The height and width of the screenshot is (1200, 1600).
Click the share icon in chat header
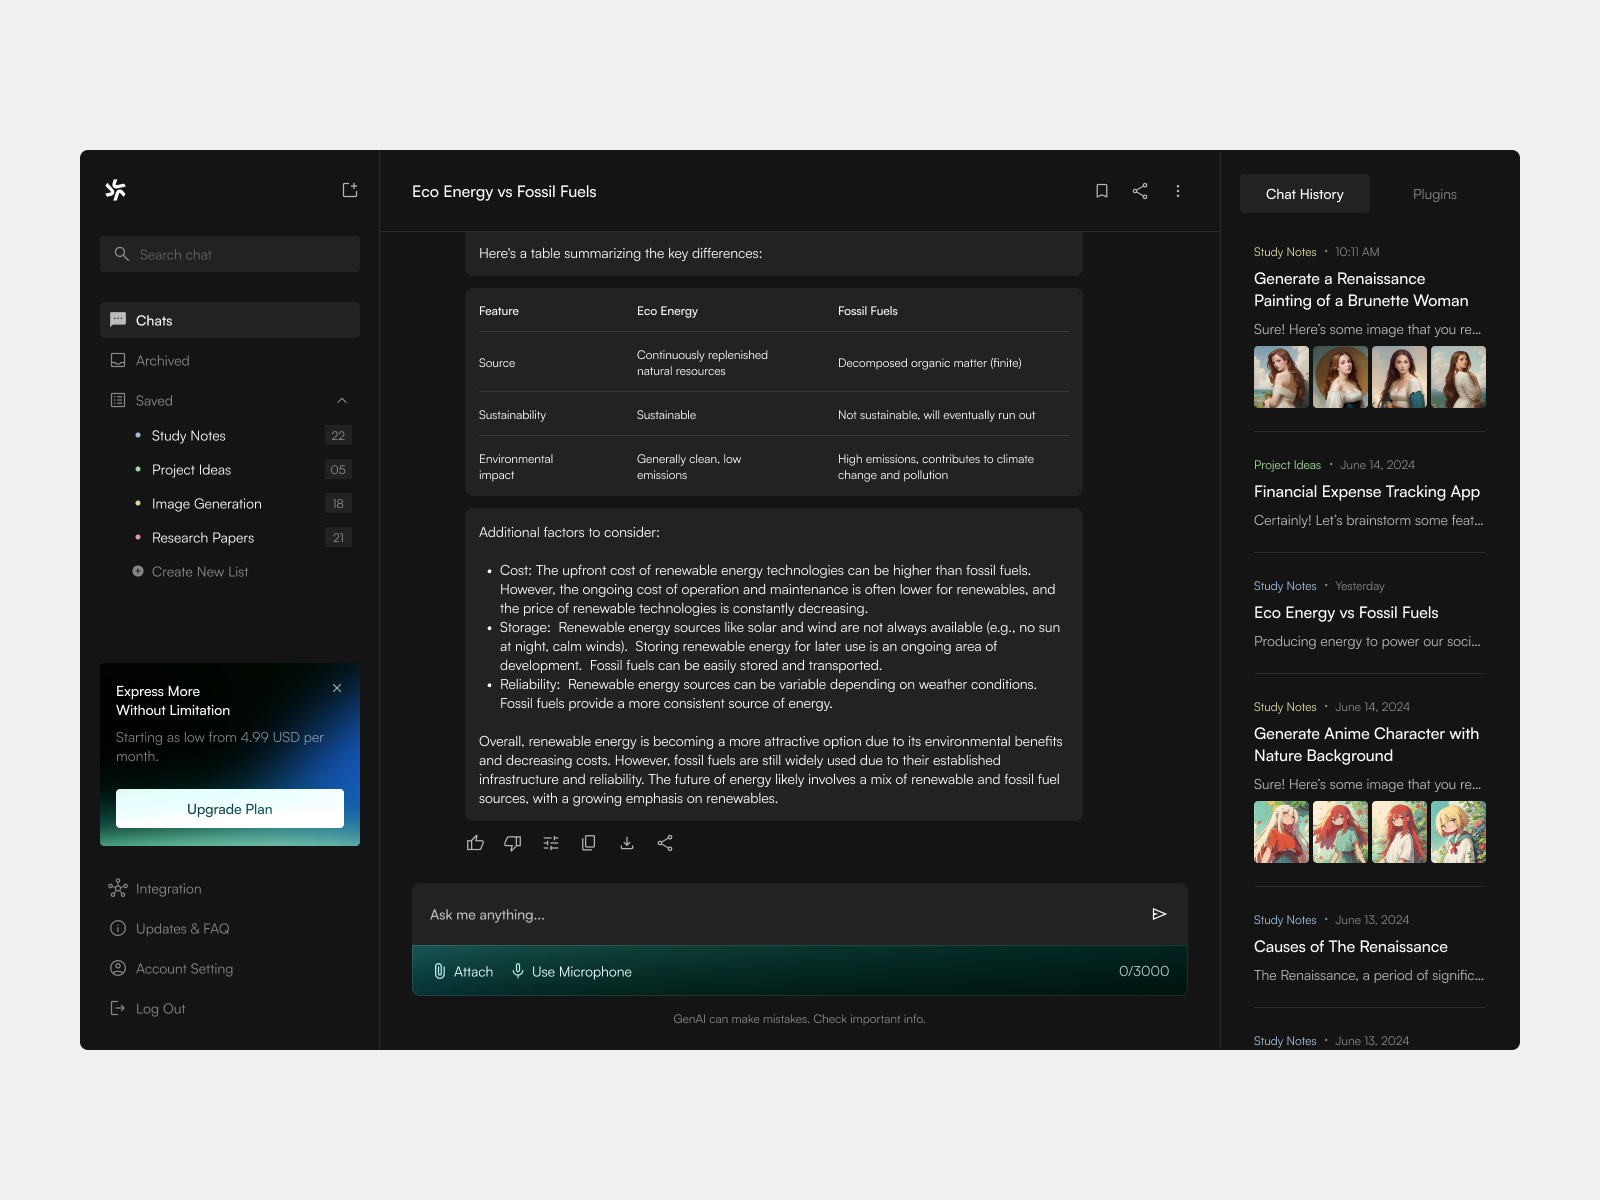click(1139, 191)
